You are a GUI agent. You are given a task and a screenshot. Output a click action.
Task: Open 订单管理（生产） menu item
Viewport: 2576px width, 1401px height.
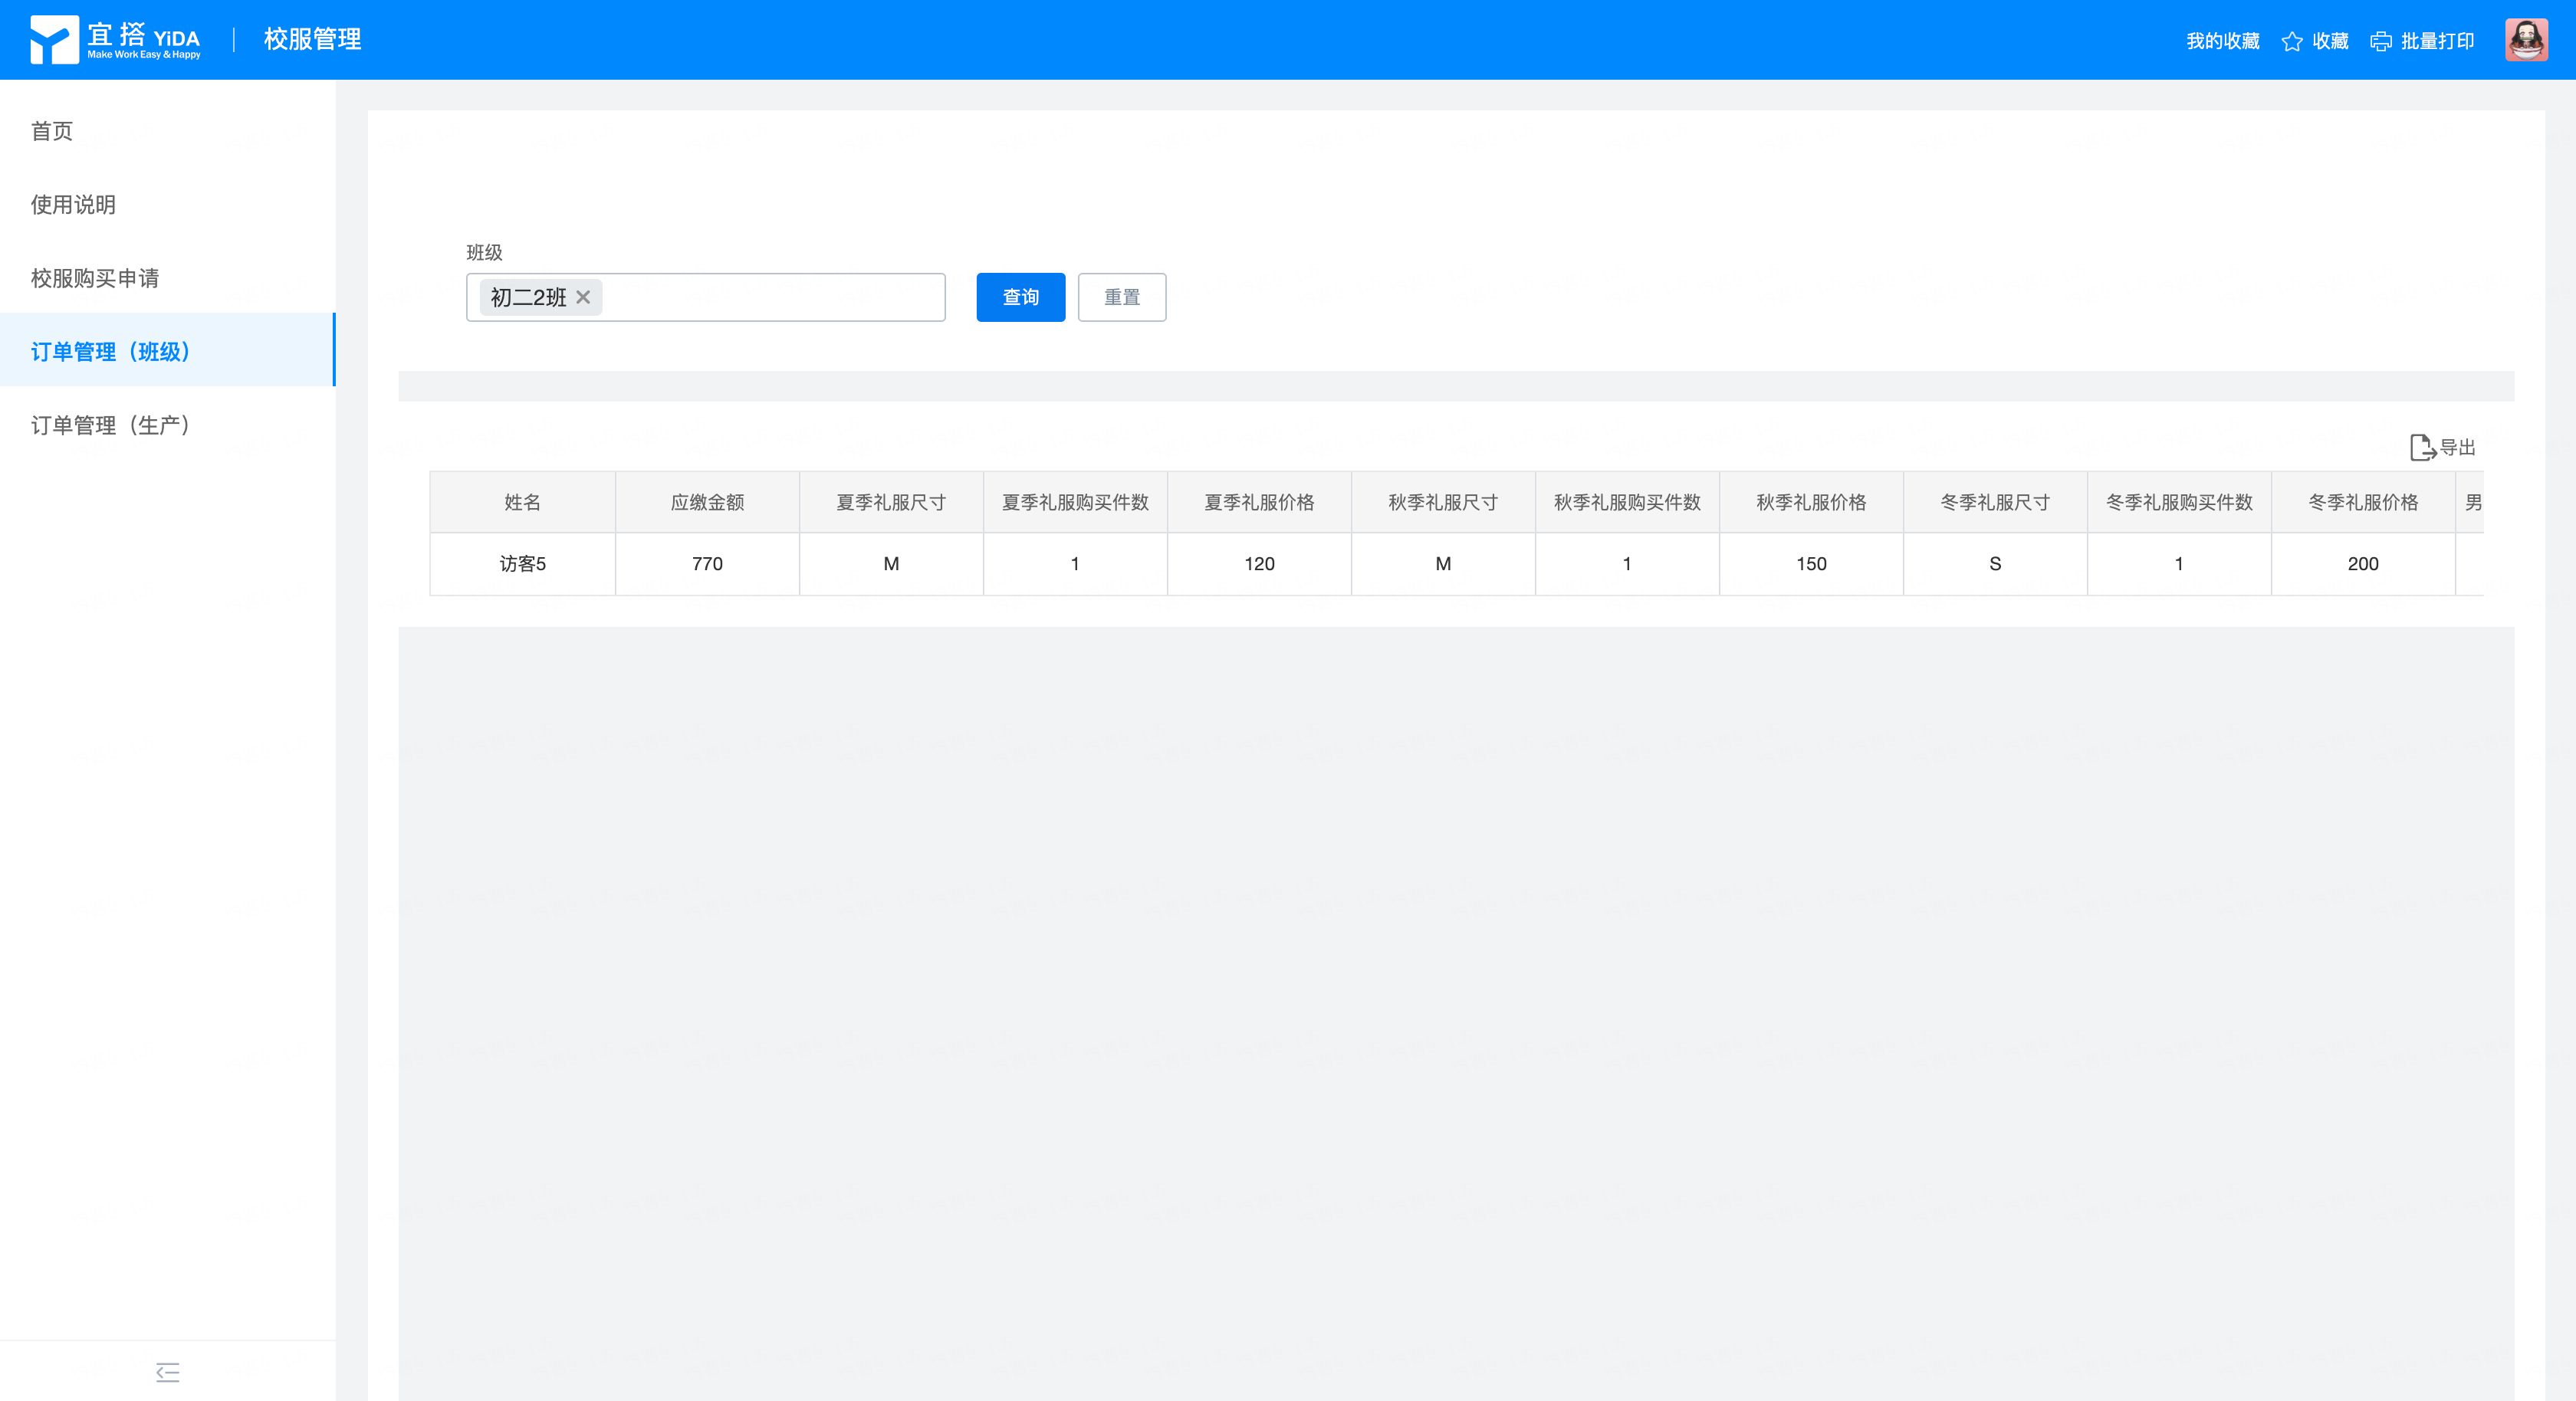110,425
